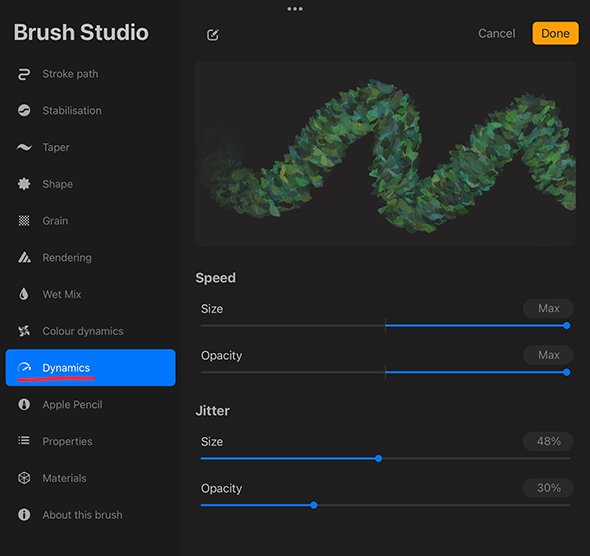Screen dimensions: 590x556
Task: Click the Cancel button
Action: tap(496, 33)
